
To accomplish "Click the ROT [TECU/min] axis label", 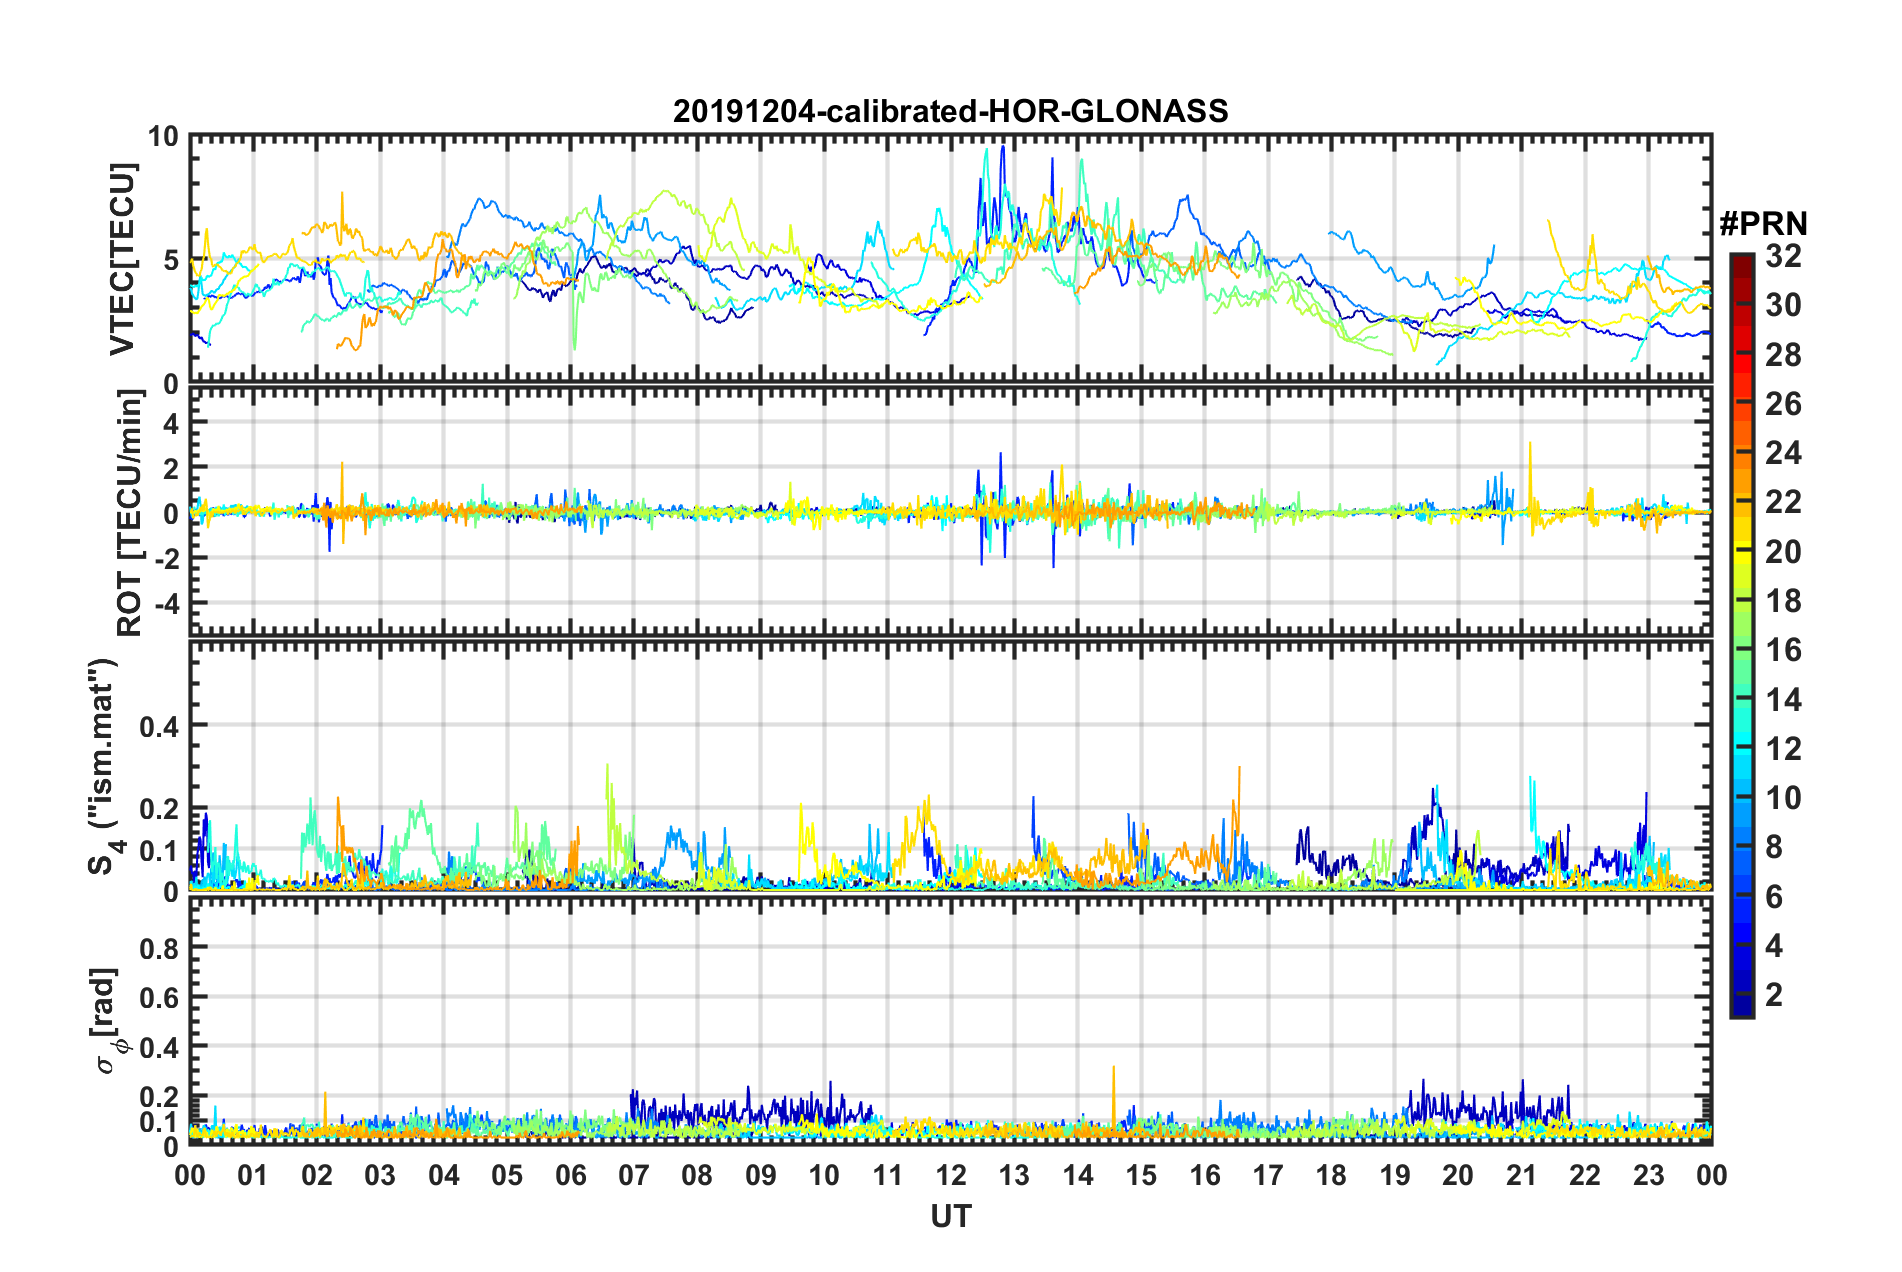I will 130,514.
